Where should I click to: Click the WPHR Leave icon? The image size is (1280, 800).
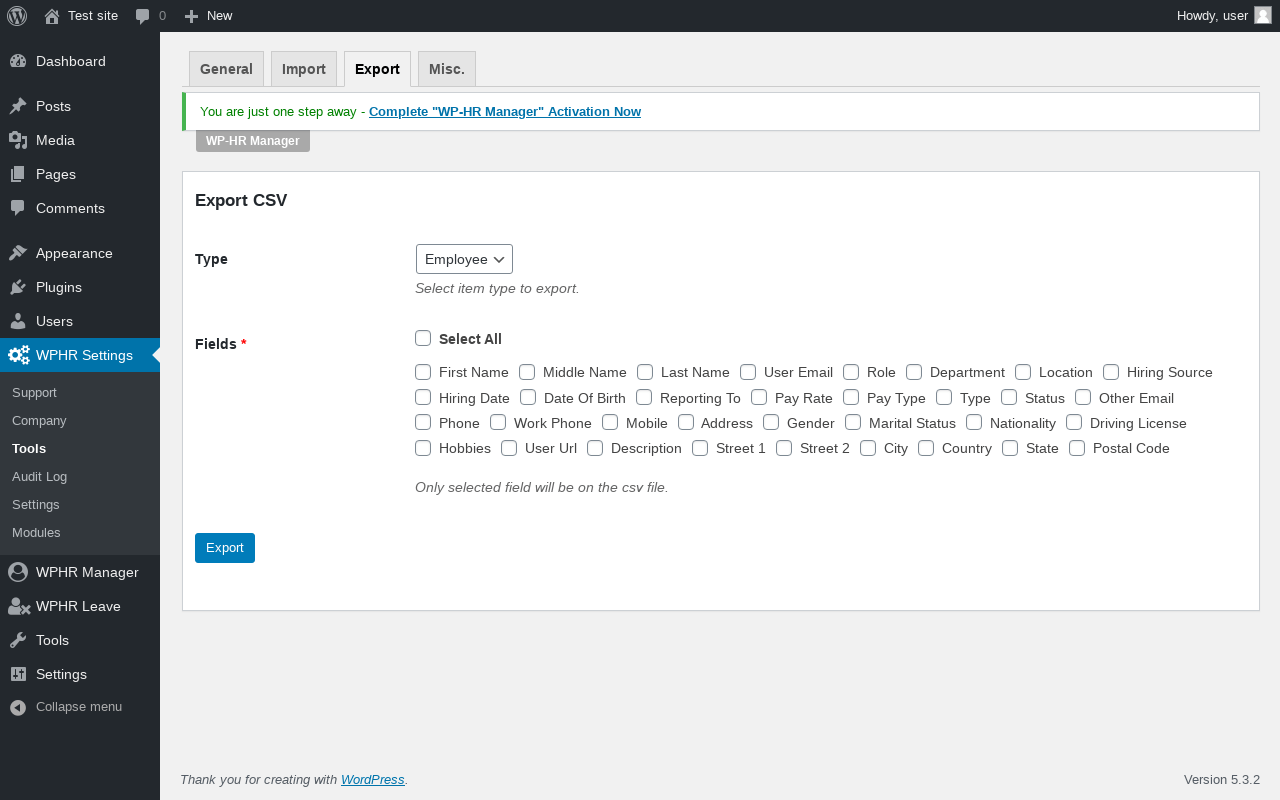[x=18, y=606]
